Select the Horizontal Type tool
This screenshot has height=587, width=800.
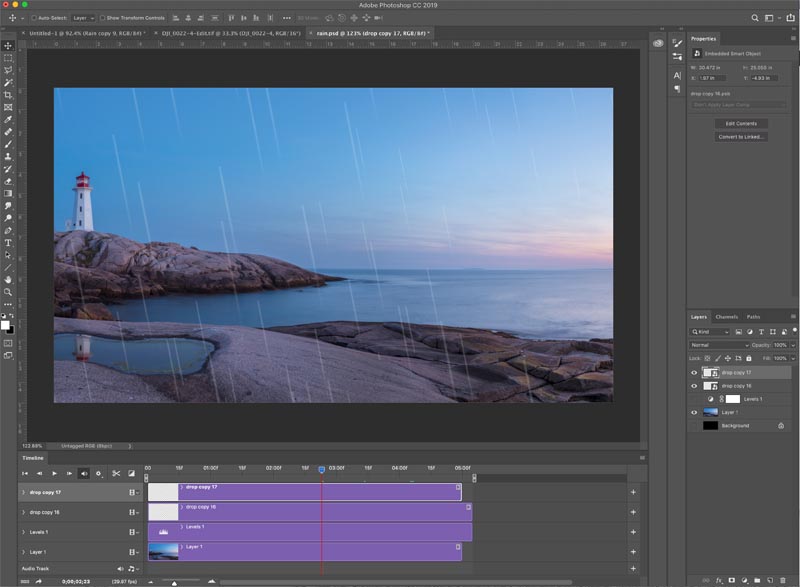pyautogui.click(x=8, y=243)
